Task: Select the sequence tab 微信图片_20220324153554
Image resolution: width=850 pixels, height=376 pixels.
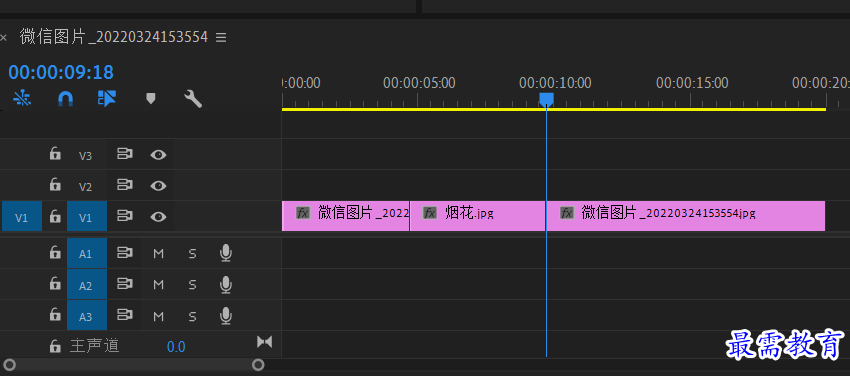Action: click(x=114, y=37)
